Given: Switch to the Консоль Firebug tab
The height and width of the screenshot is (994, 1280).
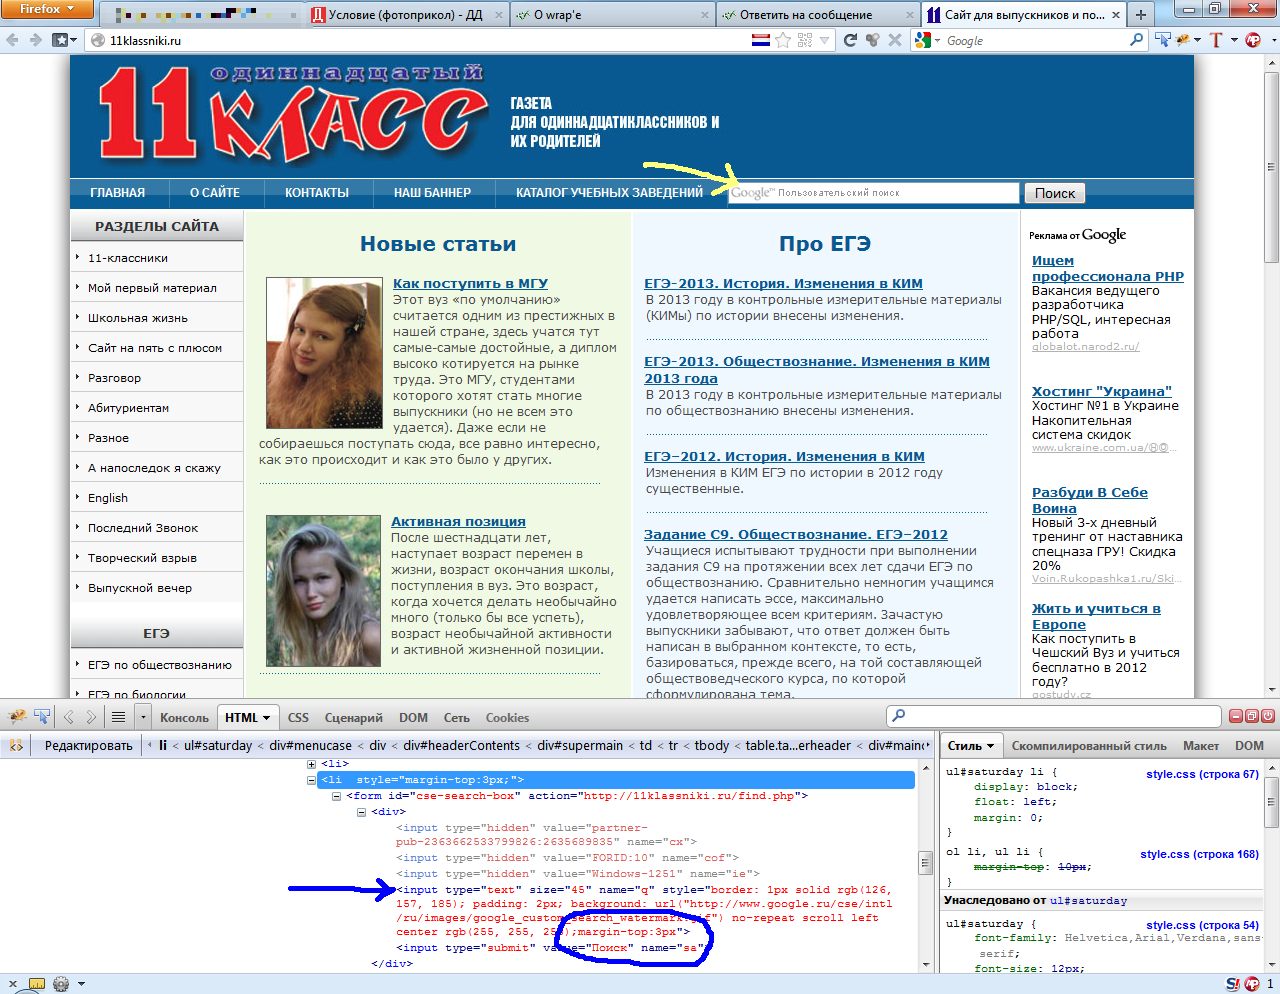Looking at the screenshot, I should pyautogui.click(x=184, y=717).
